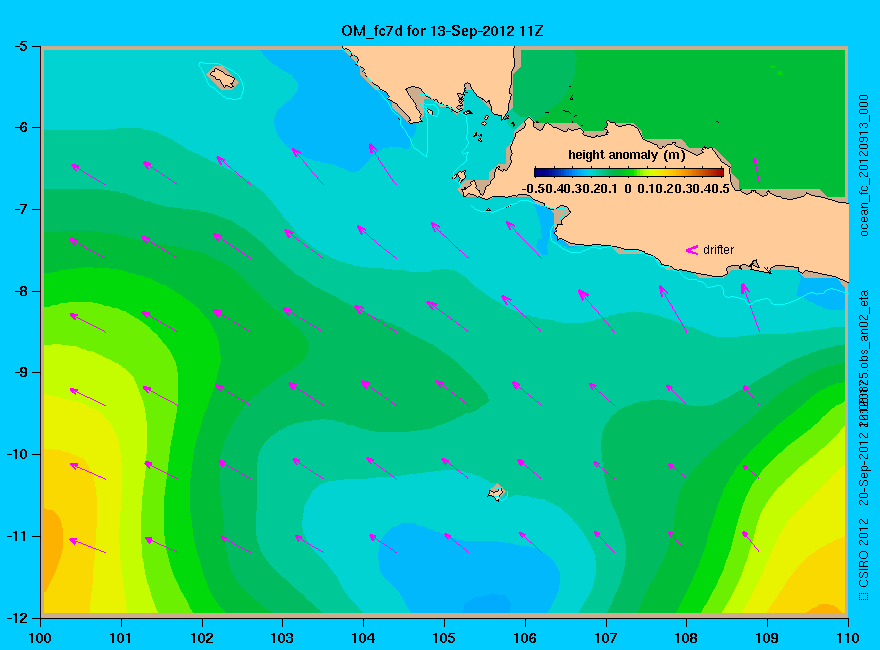Click the latitude label -7

pos(20,209)
